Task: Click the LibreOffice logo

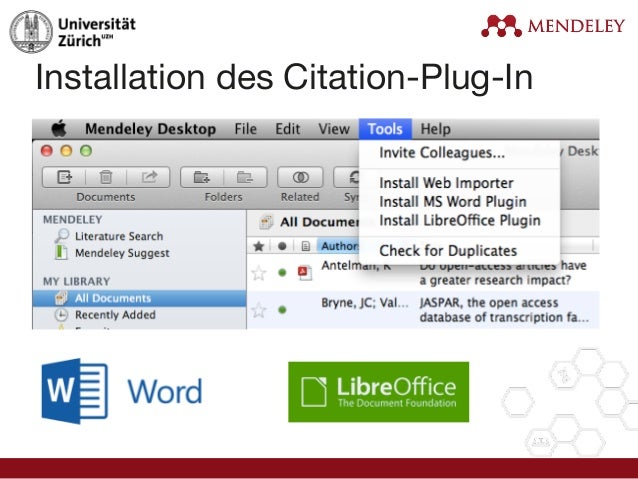Action: (378, 392)
